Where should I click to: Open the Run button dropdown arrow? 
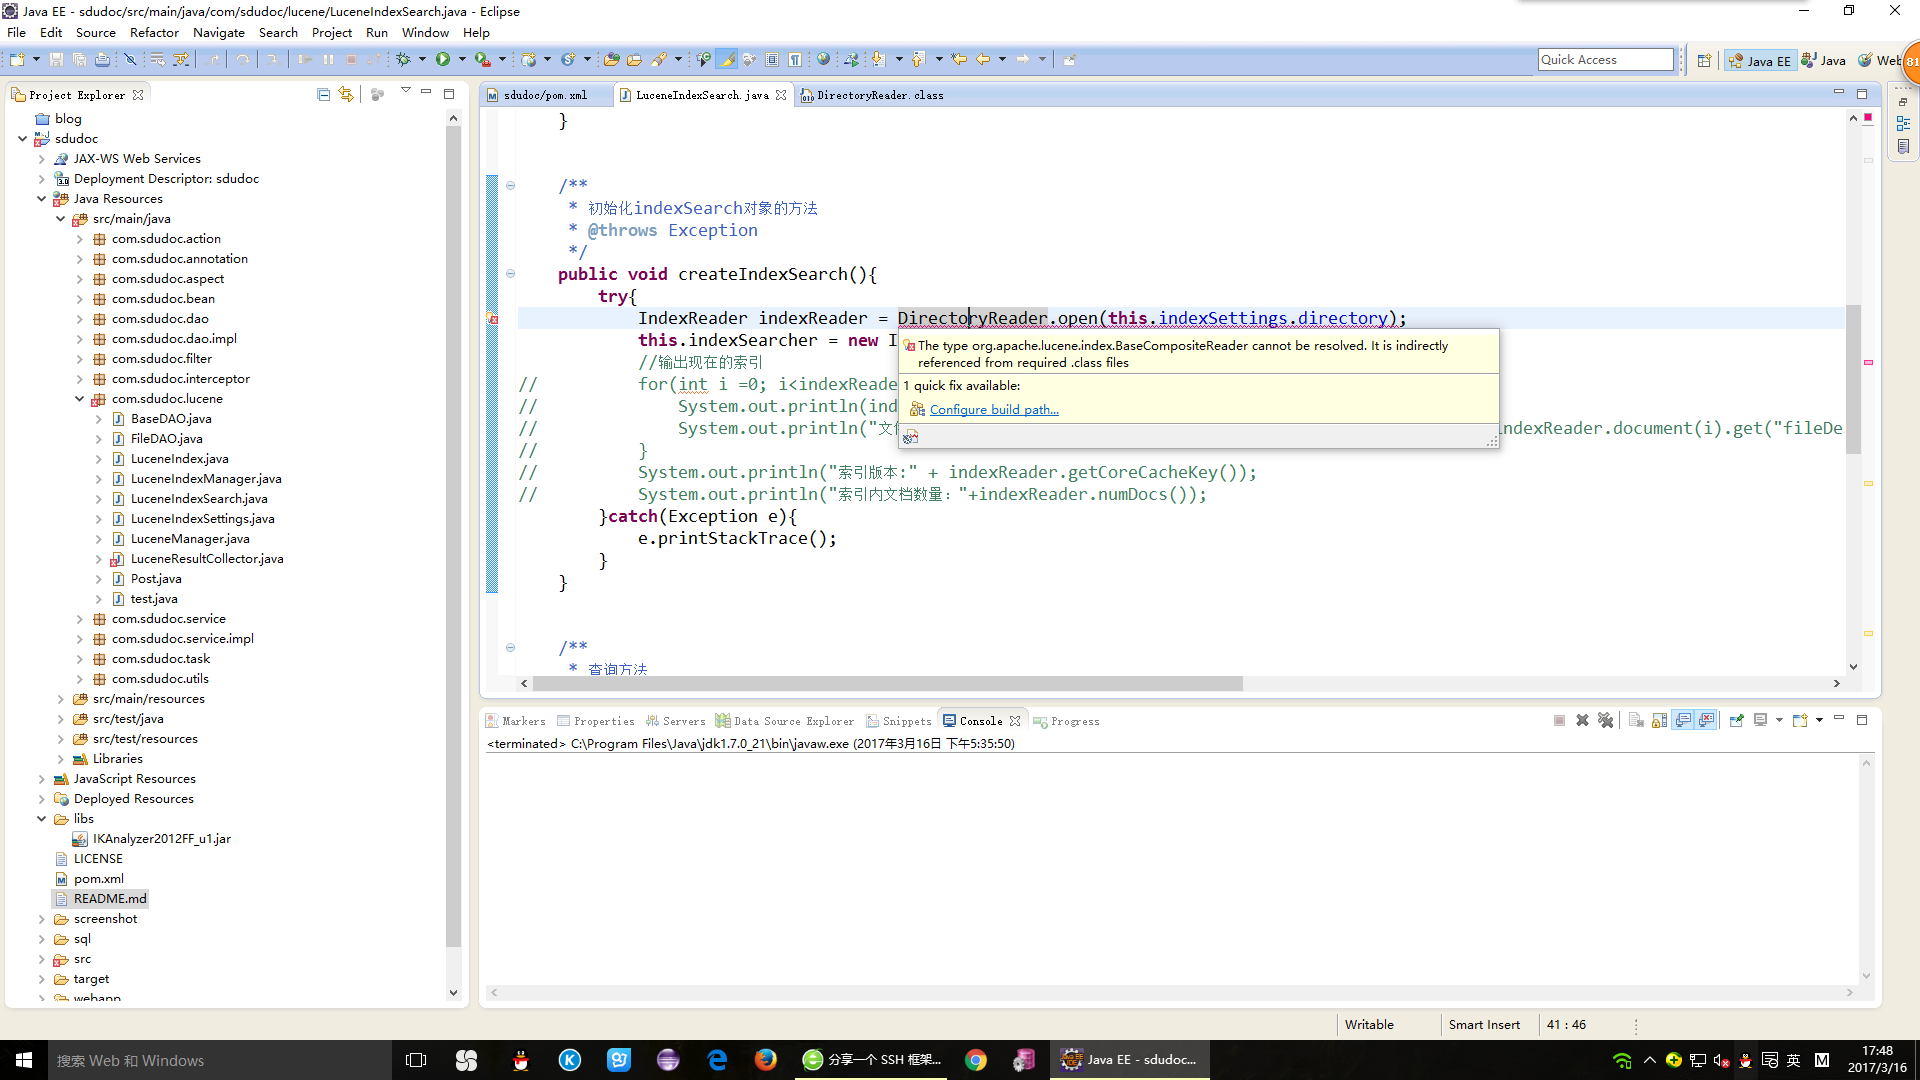coord(462,60)
